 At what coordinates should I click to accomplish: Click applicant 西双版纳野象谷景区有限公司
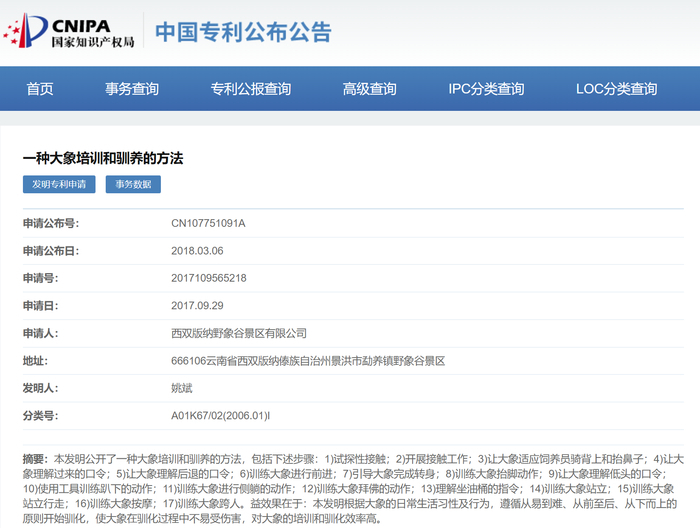[x=239, y=333]
